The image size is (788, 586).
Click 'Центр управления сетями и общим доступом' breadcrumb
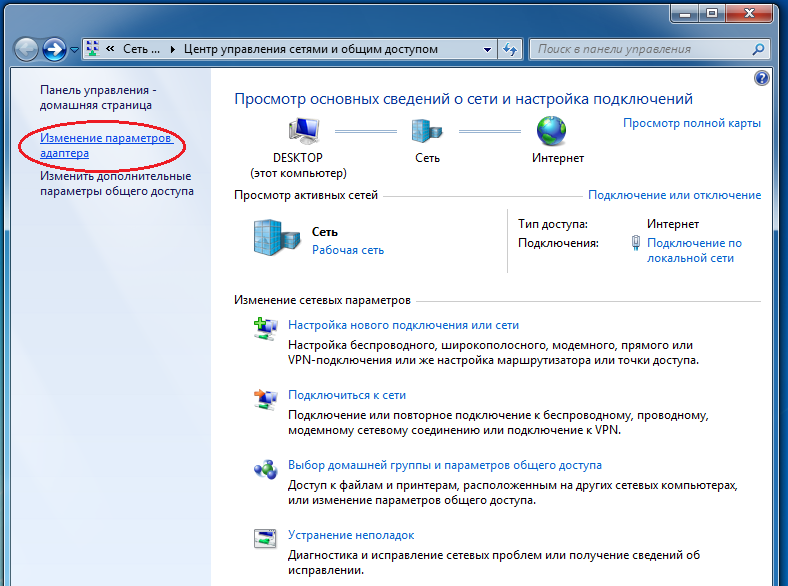click(311, 49)
